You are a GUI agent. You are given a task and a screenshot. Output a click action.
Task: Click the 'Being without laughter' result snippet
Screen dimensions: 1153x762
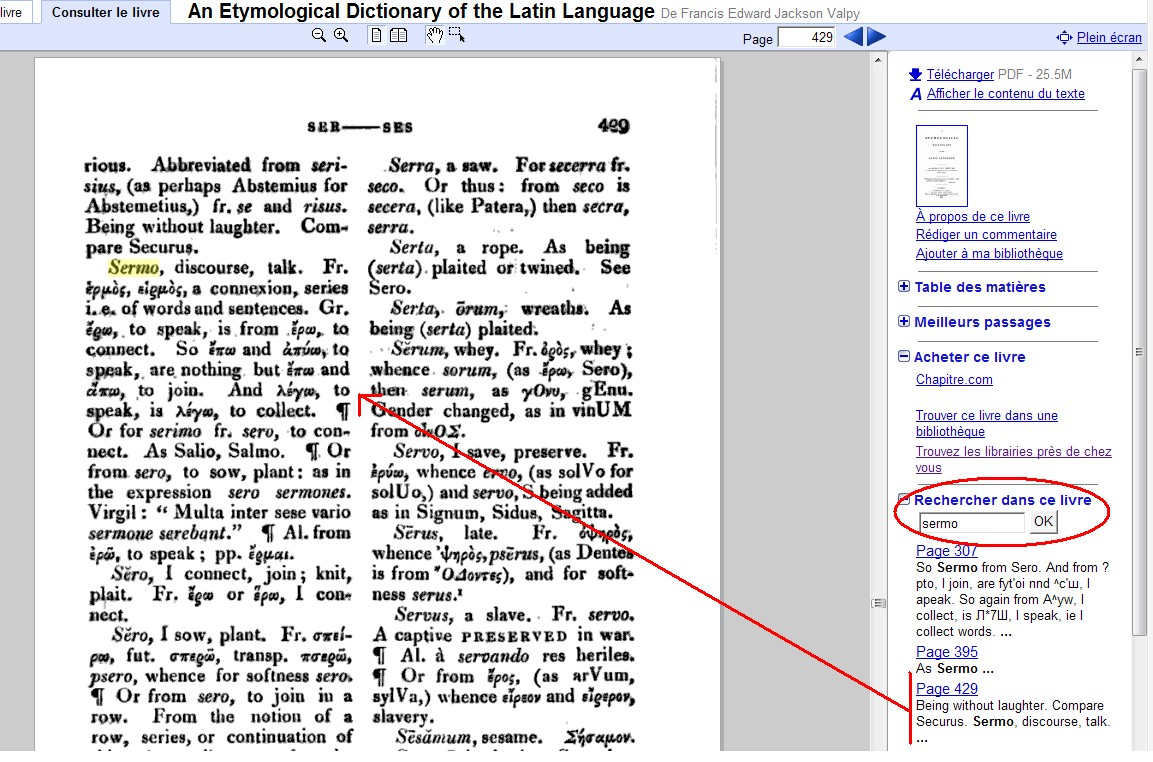pos(1013,722)
